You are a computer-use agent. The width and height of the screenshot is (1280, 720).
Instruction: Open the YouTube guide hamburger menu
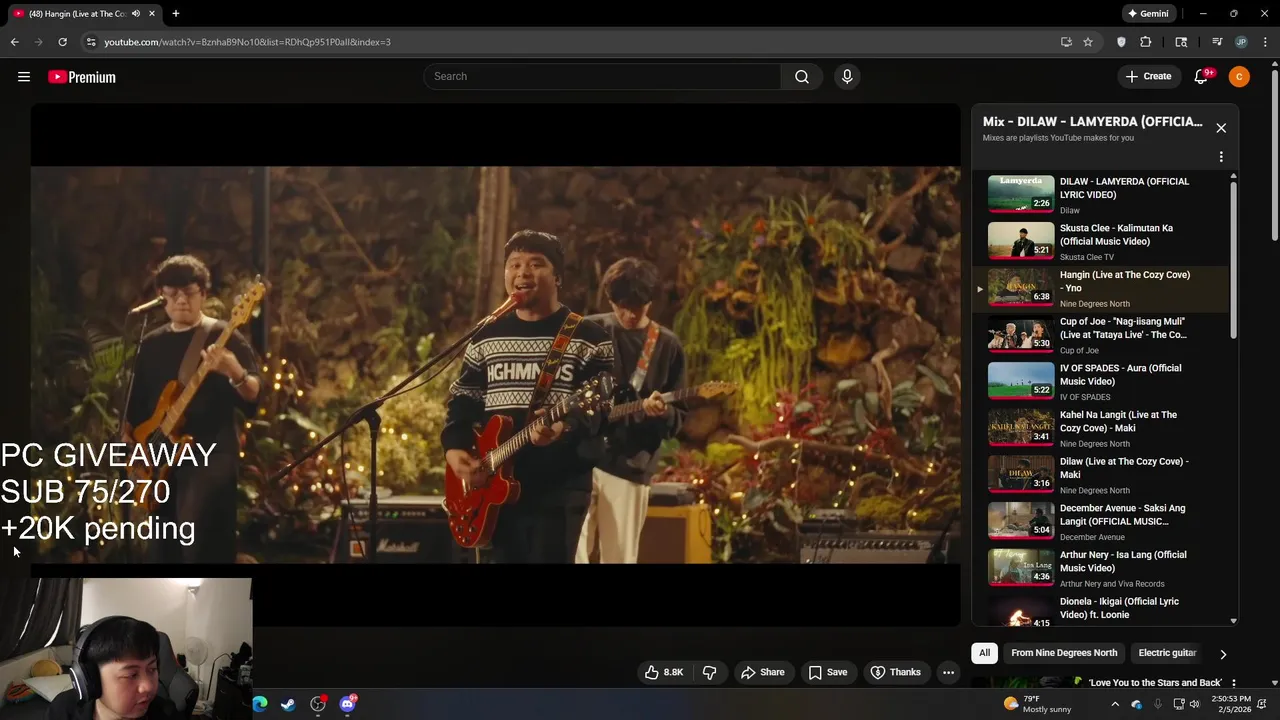pyautogui.click(x=24, y=77)
